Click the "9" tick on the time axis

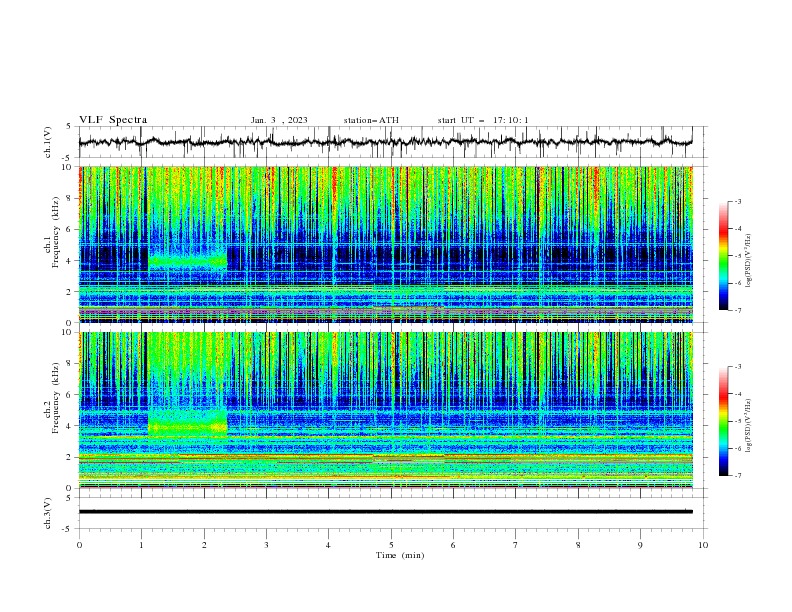pyautogui.click(x=641, y=545)
